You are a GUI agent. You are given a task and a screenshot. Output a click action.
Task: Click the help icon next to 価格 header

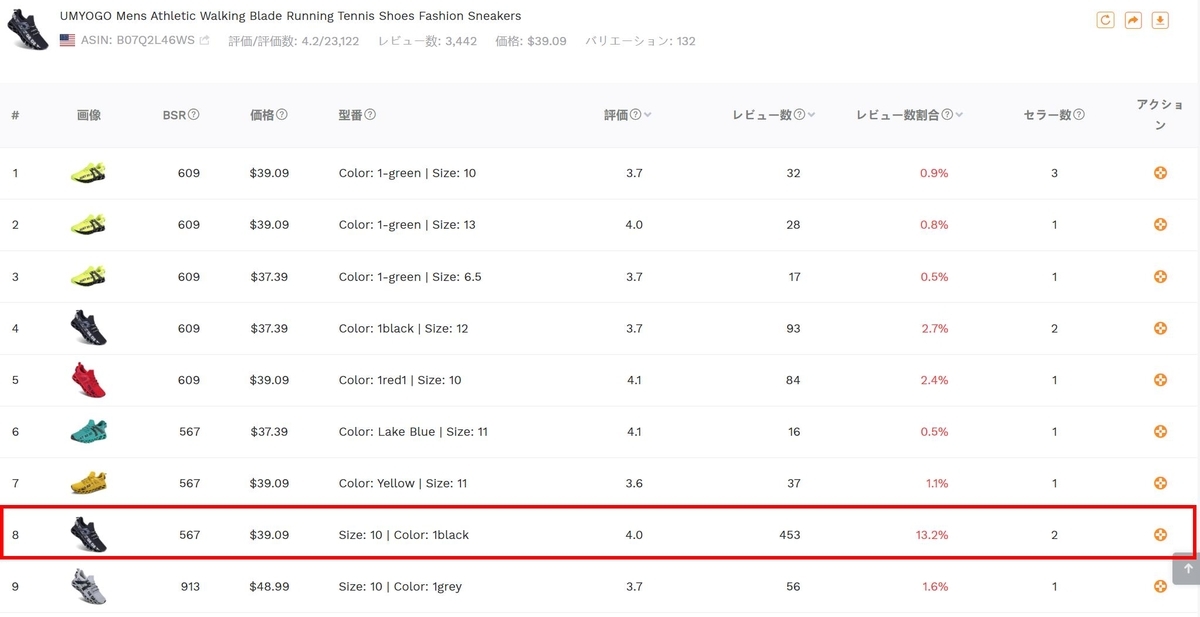pos(282,115)
